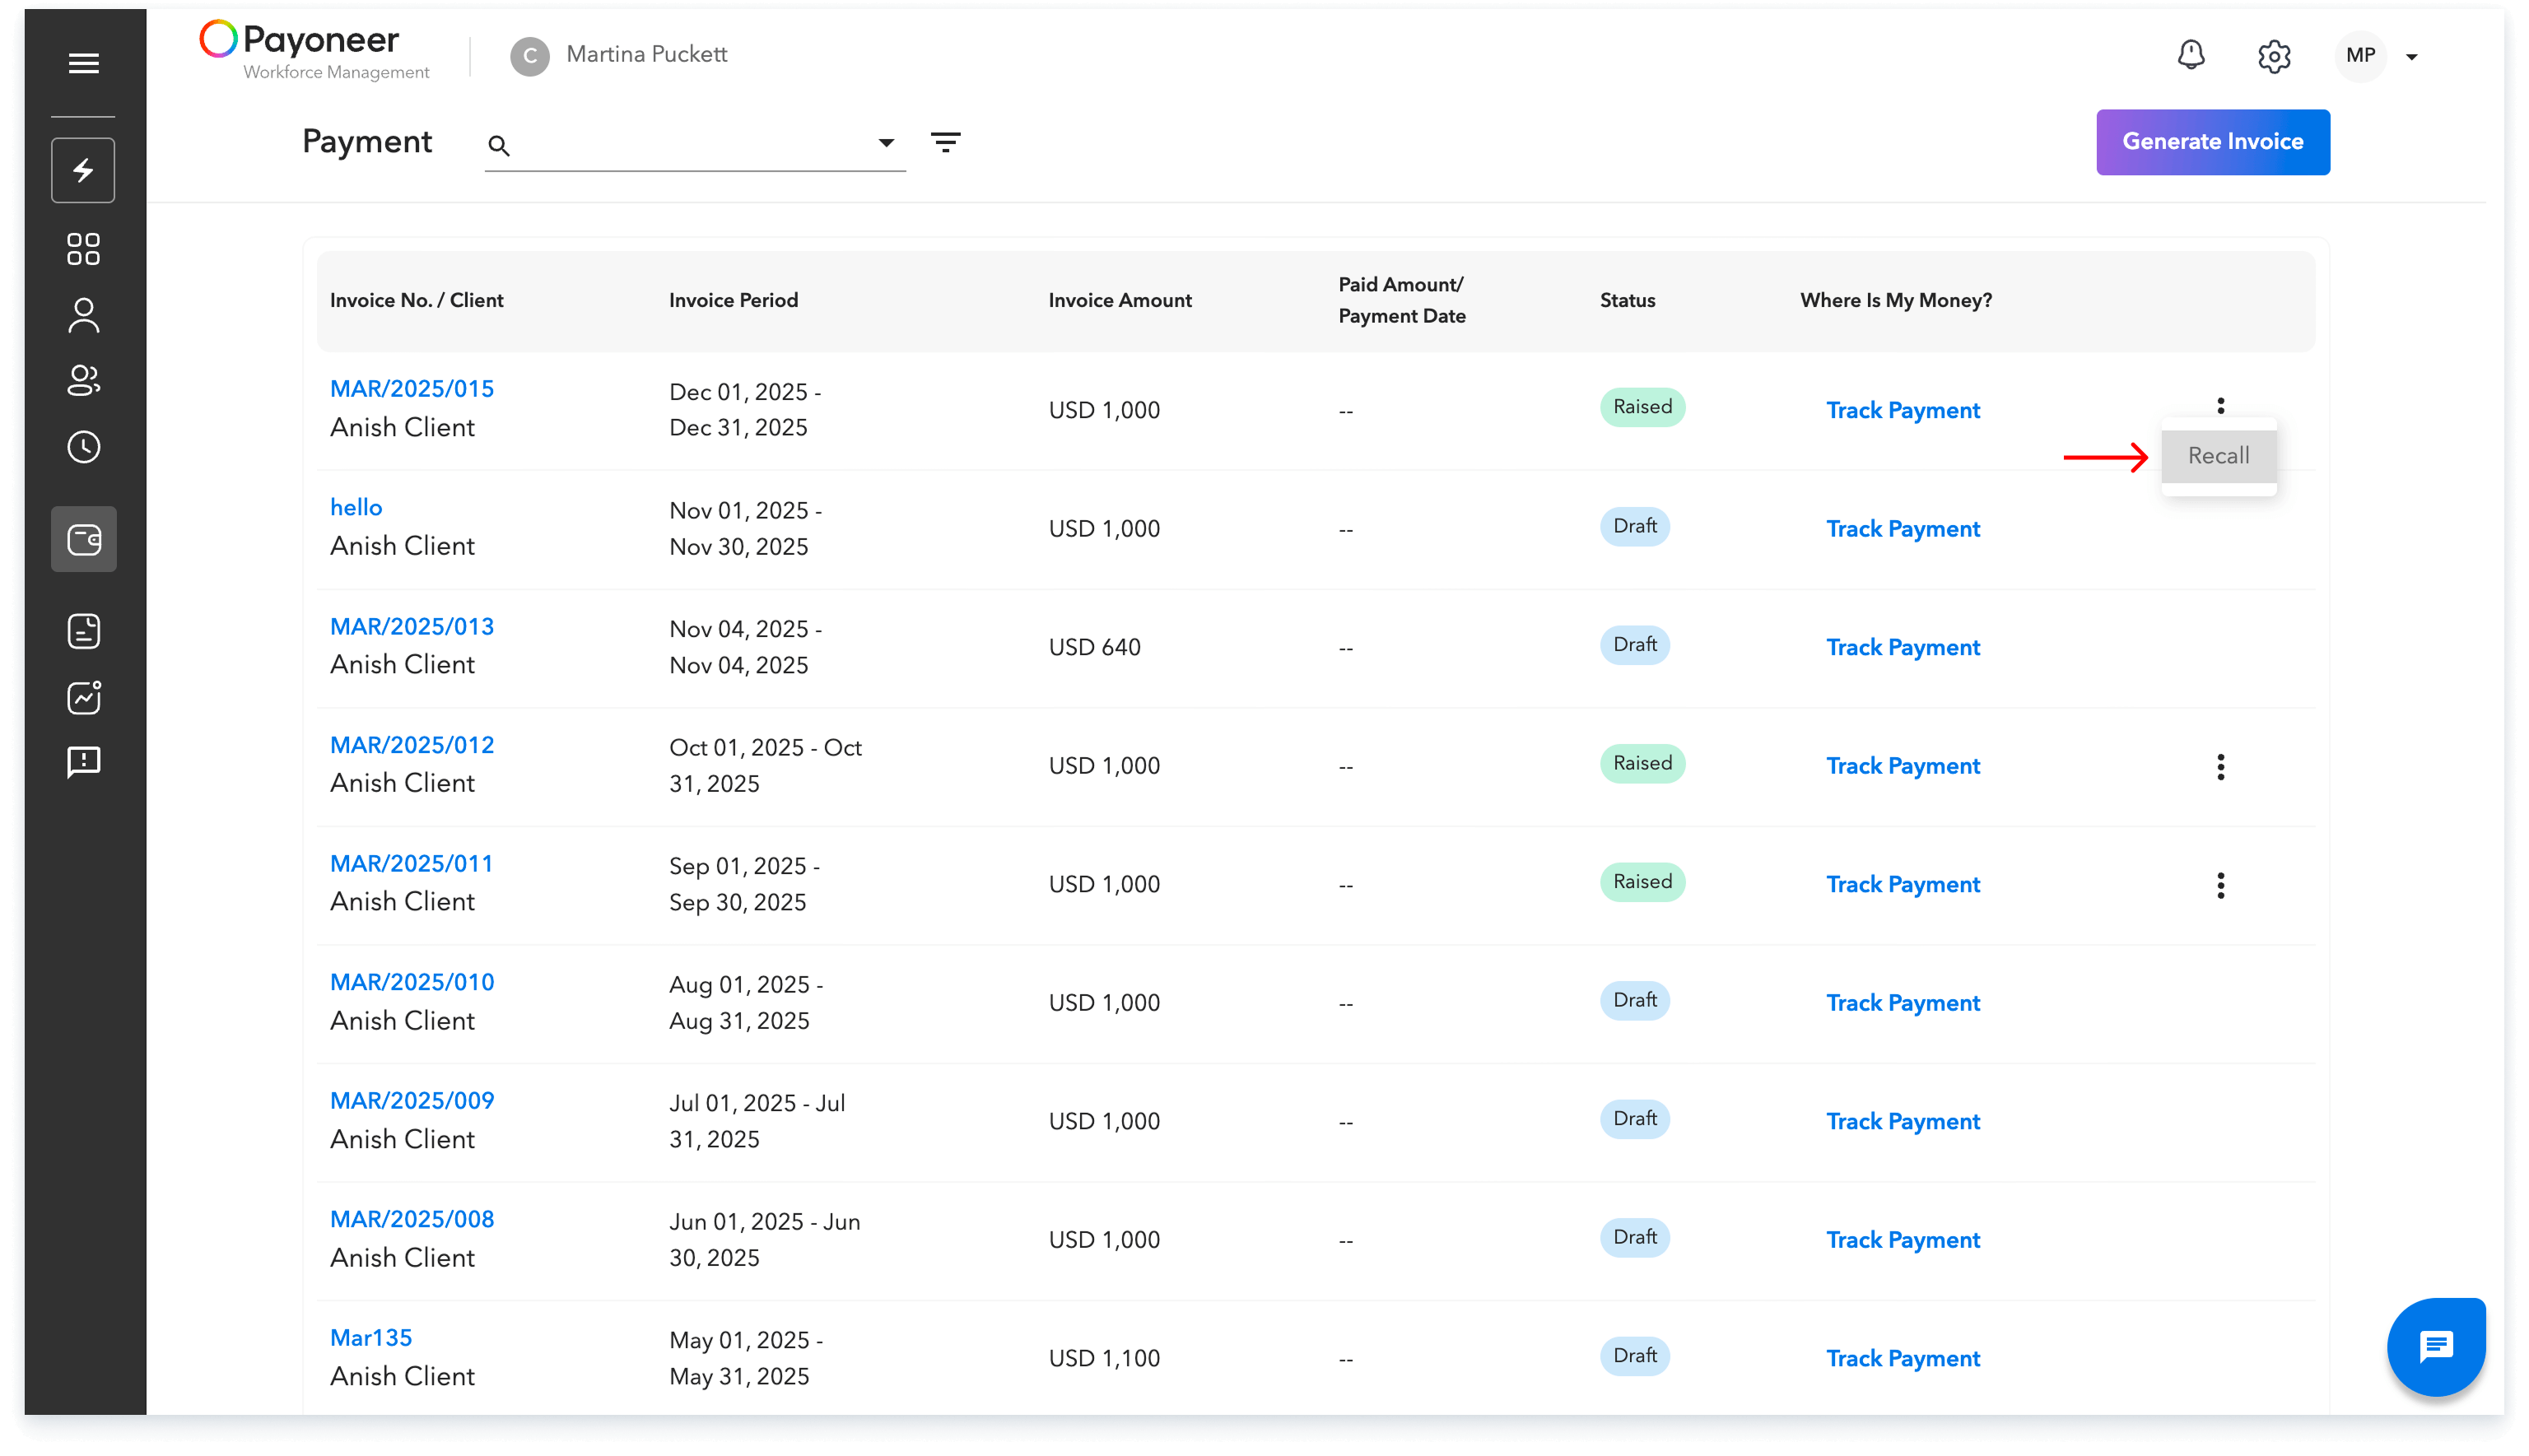2529x1456 pixels.
Task: Expand the search dropdown arrow
Action: (886, 142)
